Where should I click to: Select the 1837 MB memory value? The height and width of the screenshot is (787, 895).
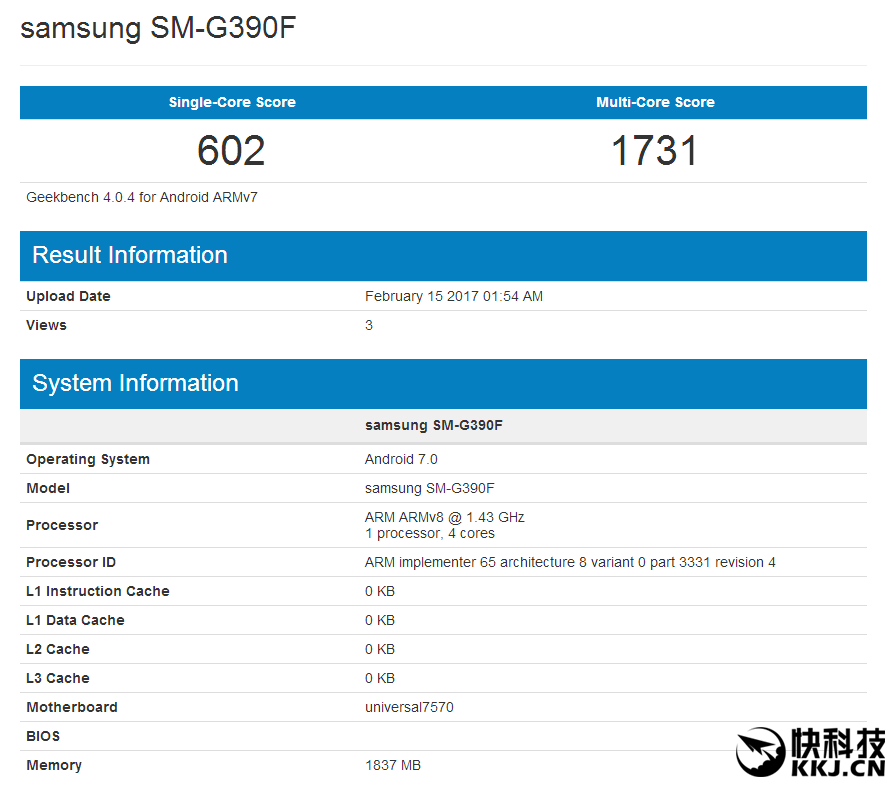tap(393, 765)
